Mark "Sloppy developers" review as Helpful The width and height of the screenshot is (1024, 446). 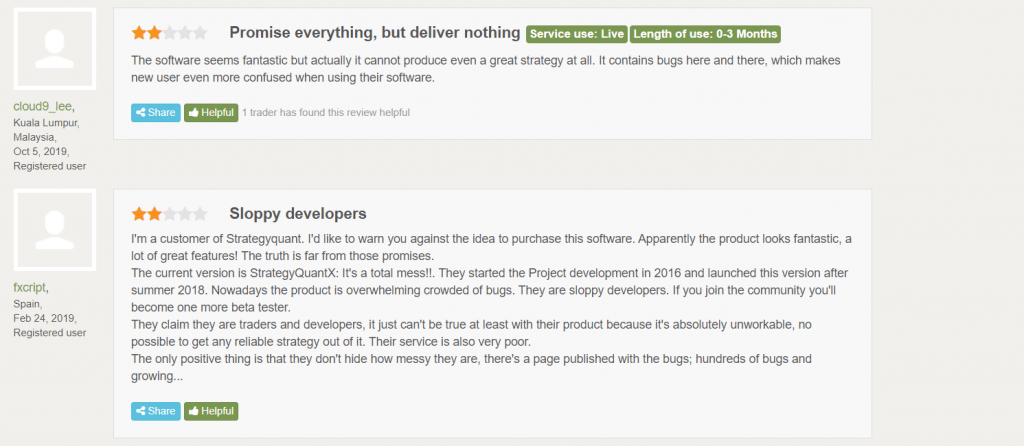(211, 411)
